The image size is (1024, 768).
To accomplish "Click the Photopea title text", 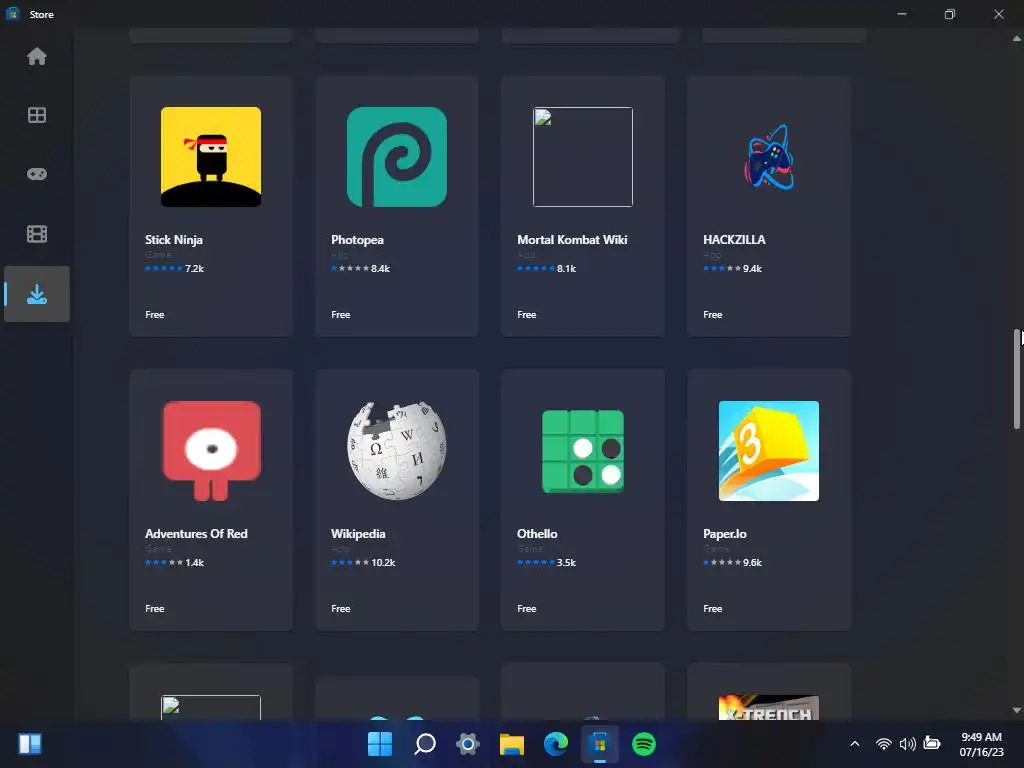I will [x=357, y=240].
